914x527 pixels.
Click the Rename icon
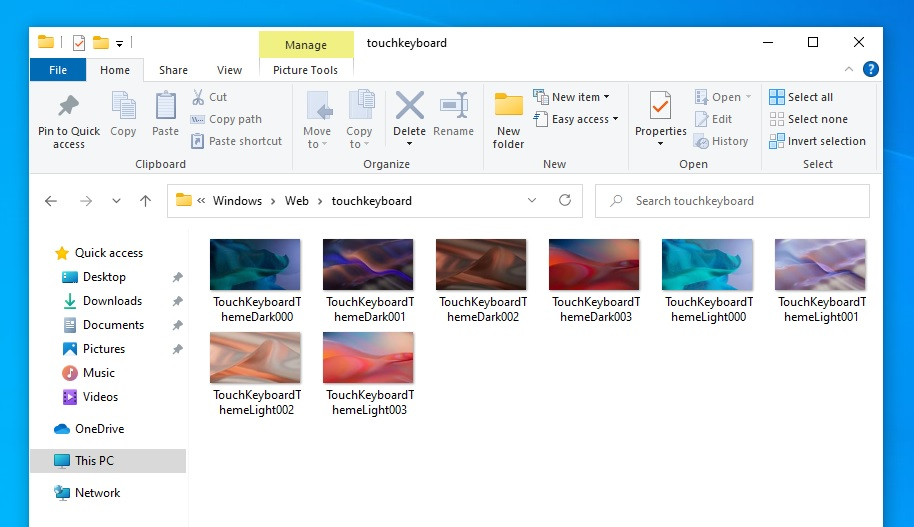453,107
